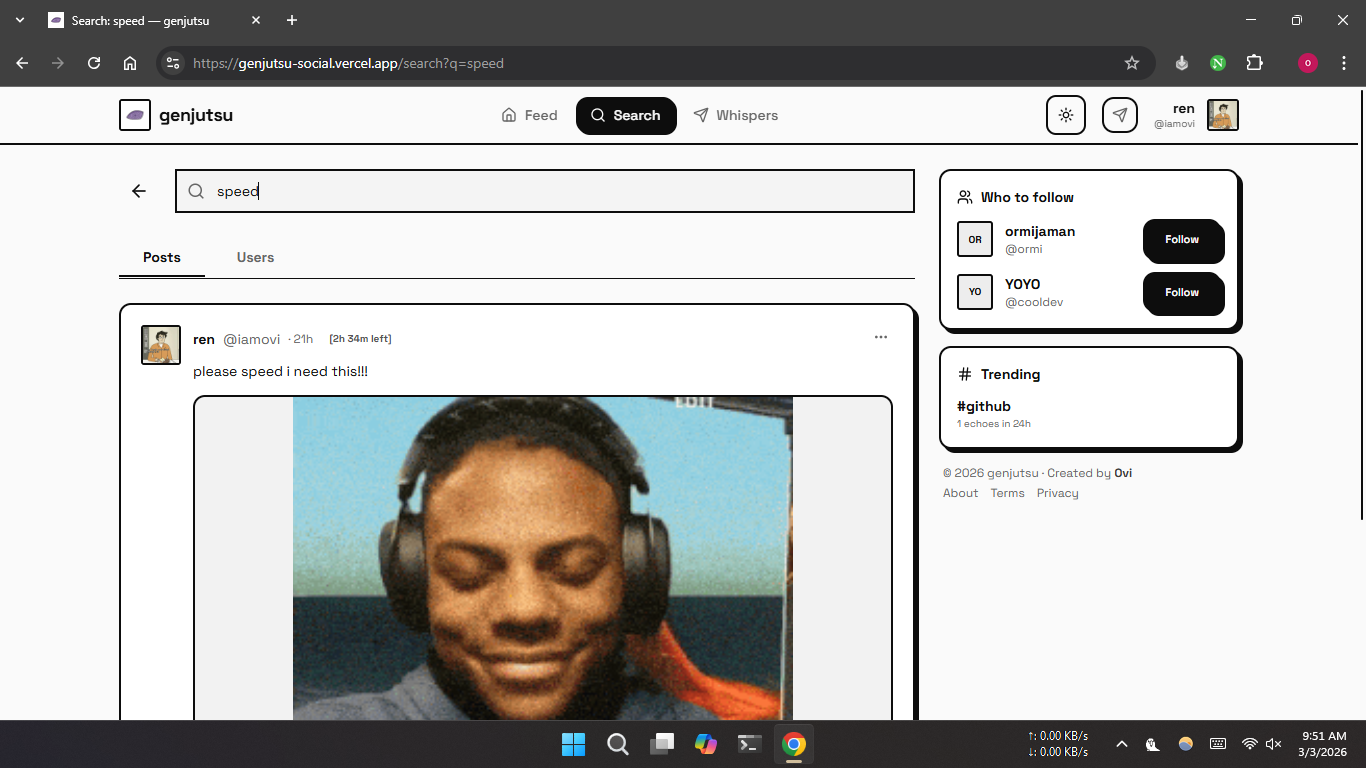Follow ormijaman
The height and width of the screenshot is (768, 1366).
(1182, 240)
